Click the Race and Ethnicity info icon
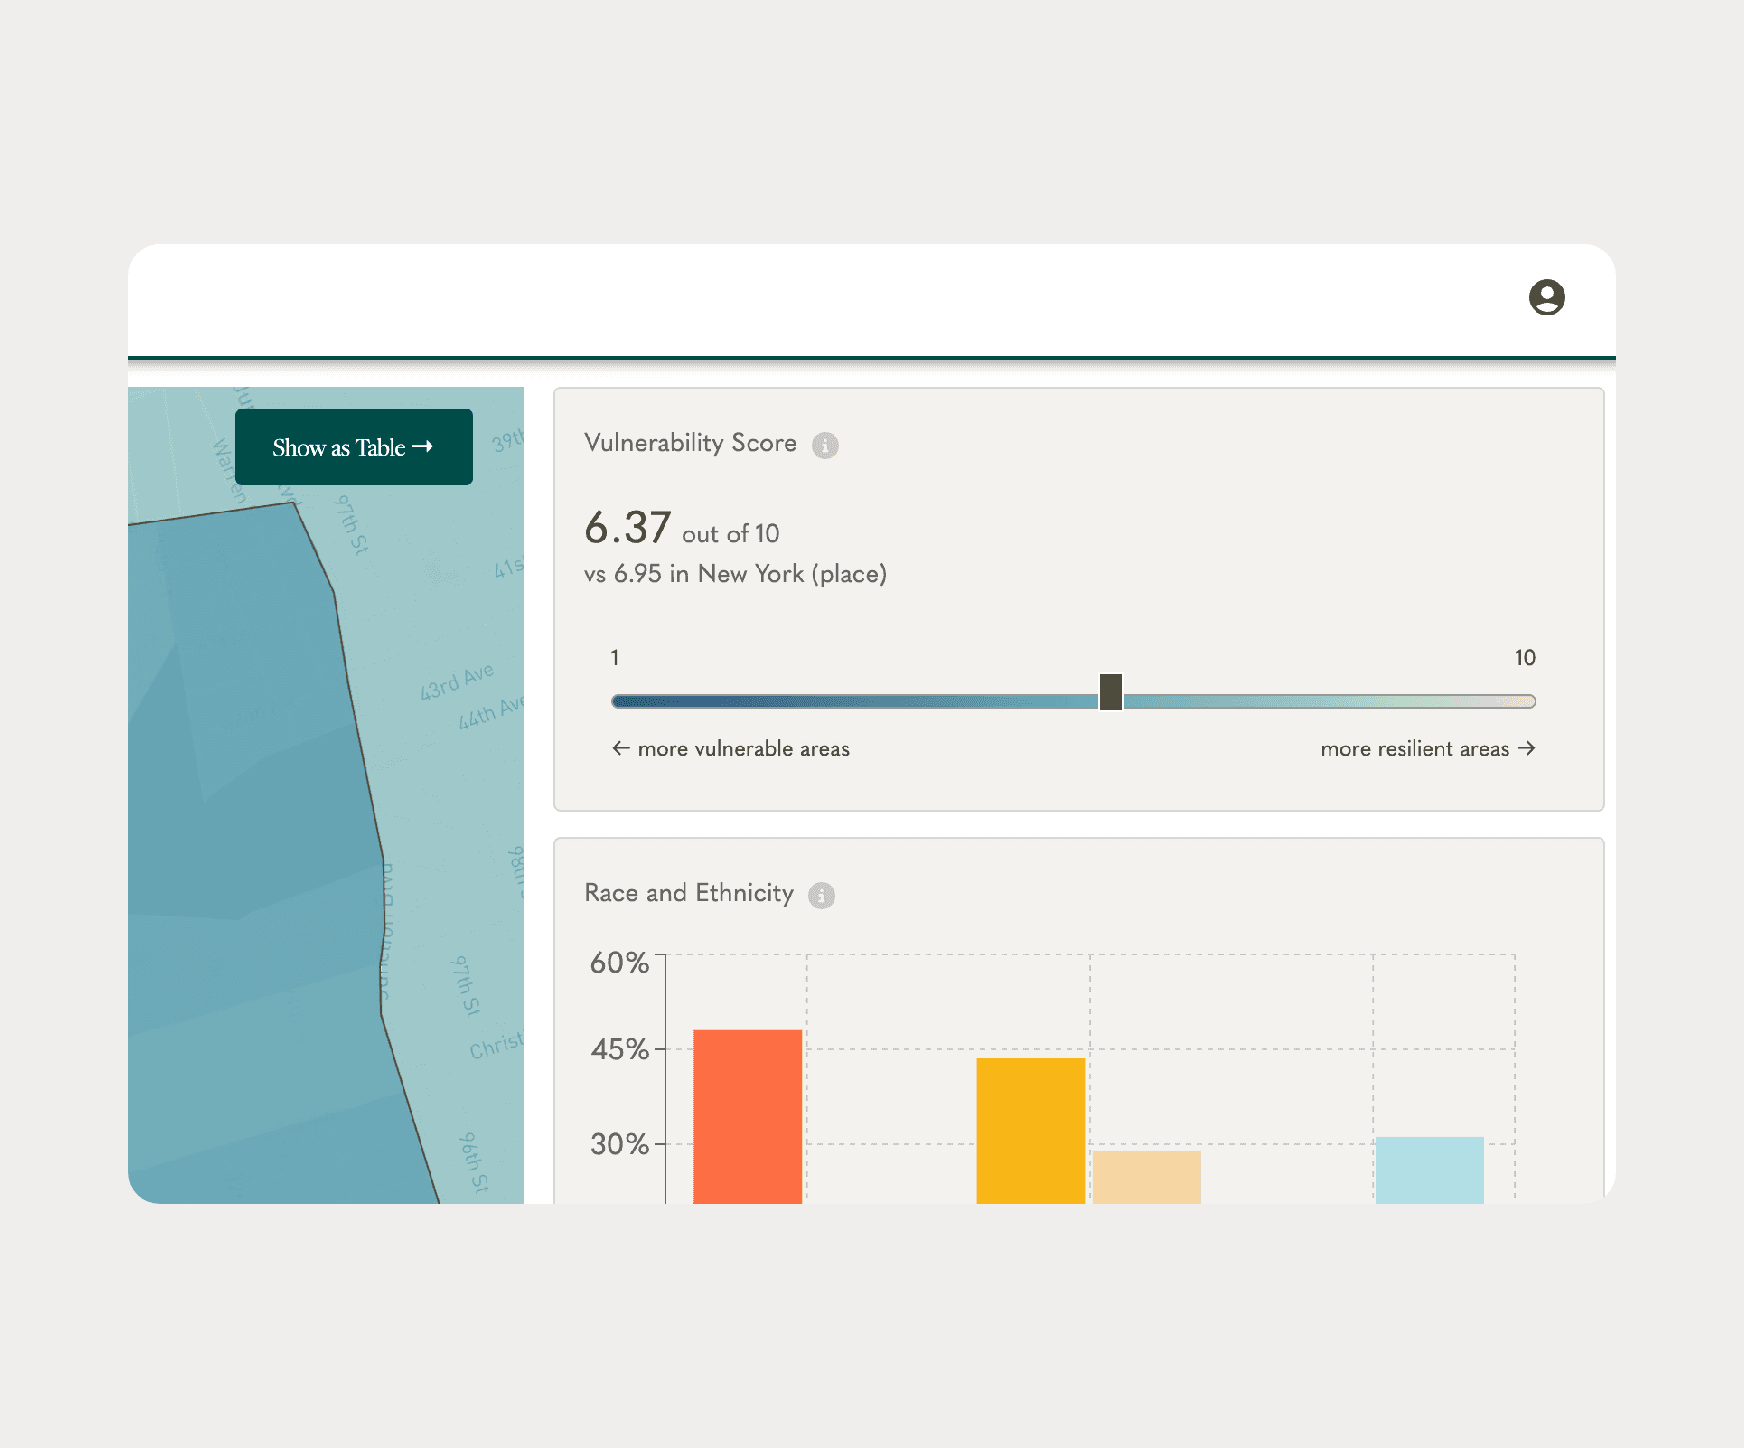Viewport: 1744px width, 1448px height. tap(821, 895)
